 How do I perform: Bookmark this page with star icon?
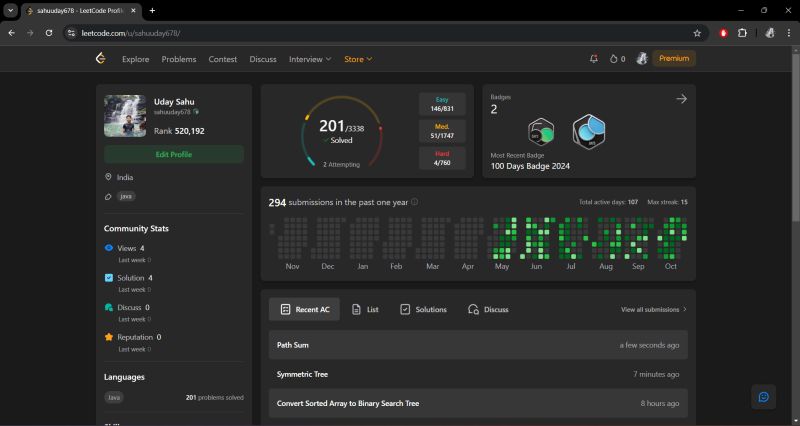697,32
